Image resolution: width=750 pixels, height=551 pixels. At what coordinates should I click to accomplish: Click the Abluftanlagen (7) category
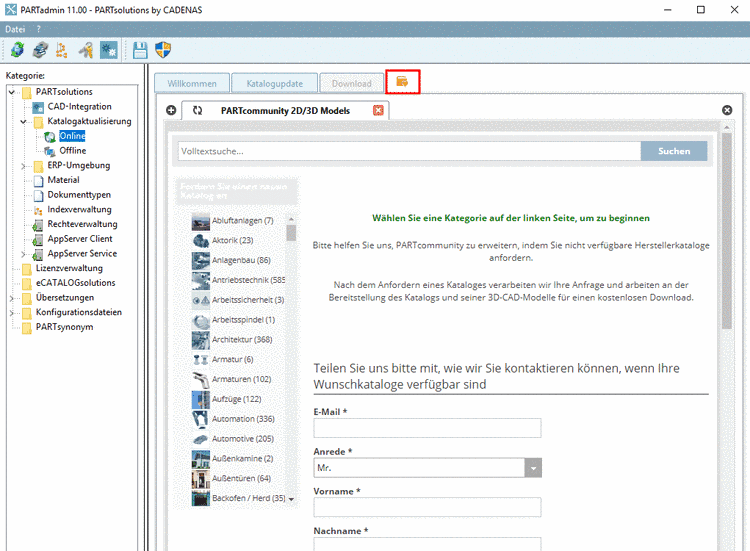[x=243, y=220]
